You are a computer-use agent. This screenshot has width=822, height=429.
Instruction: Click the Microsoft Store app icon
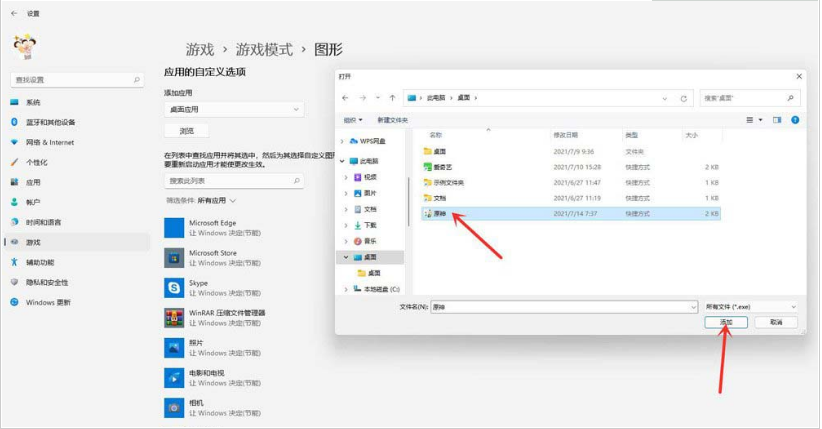(x=173, y=258)
